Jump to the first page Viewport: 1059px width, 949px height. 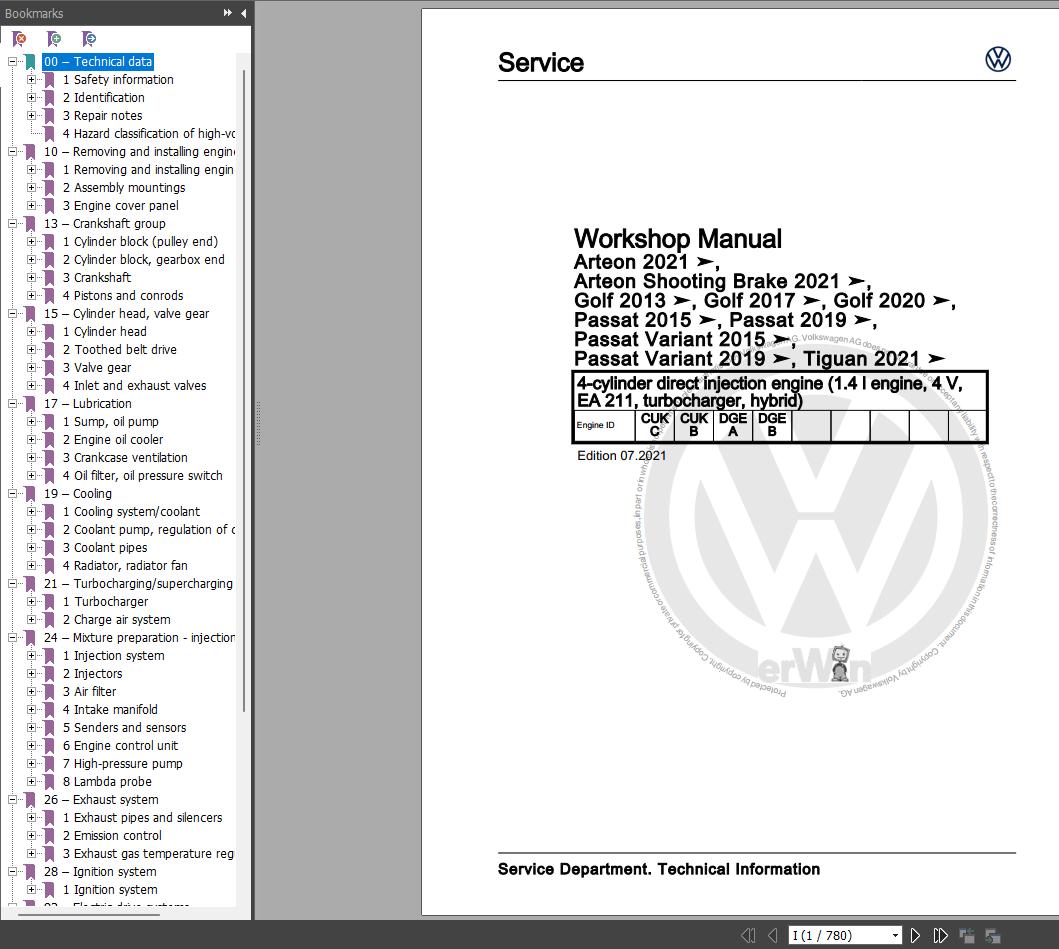pos(748,935)
